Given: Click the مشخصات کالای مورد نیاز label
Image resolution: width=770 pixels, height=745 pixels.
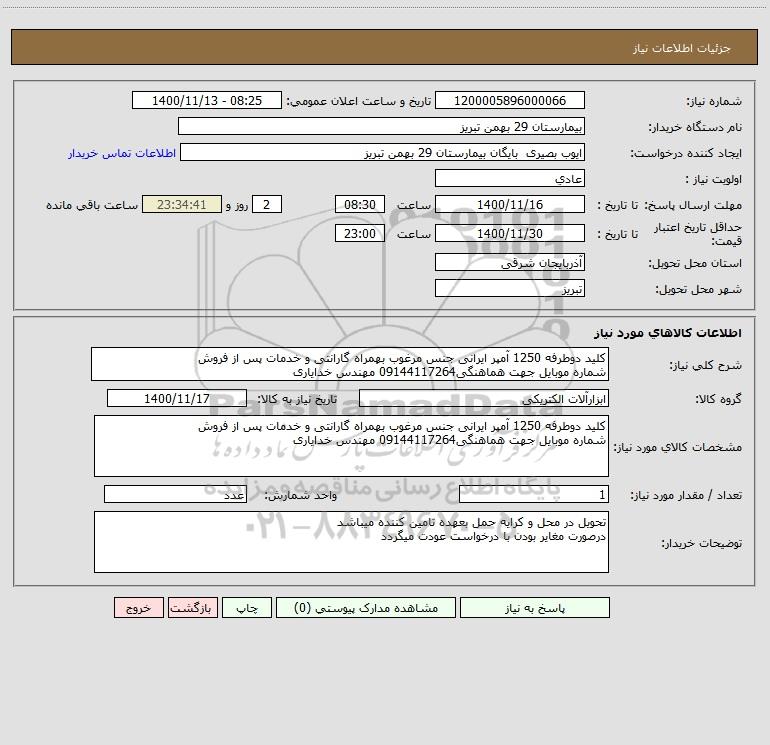Looking at the screenshot, I should pyautogui.click(x=678, y=447).
